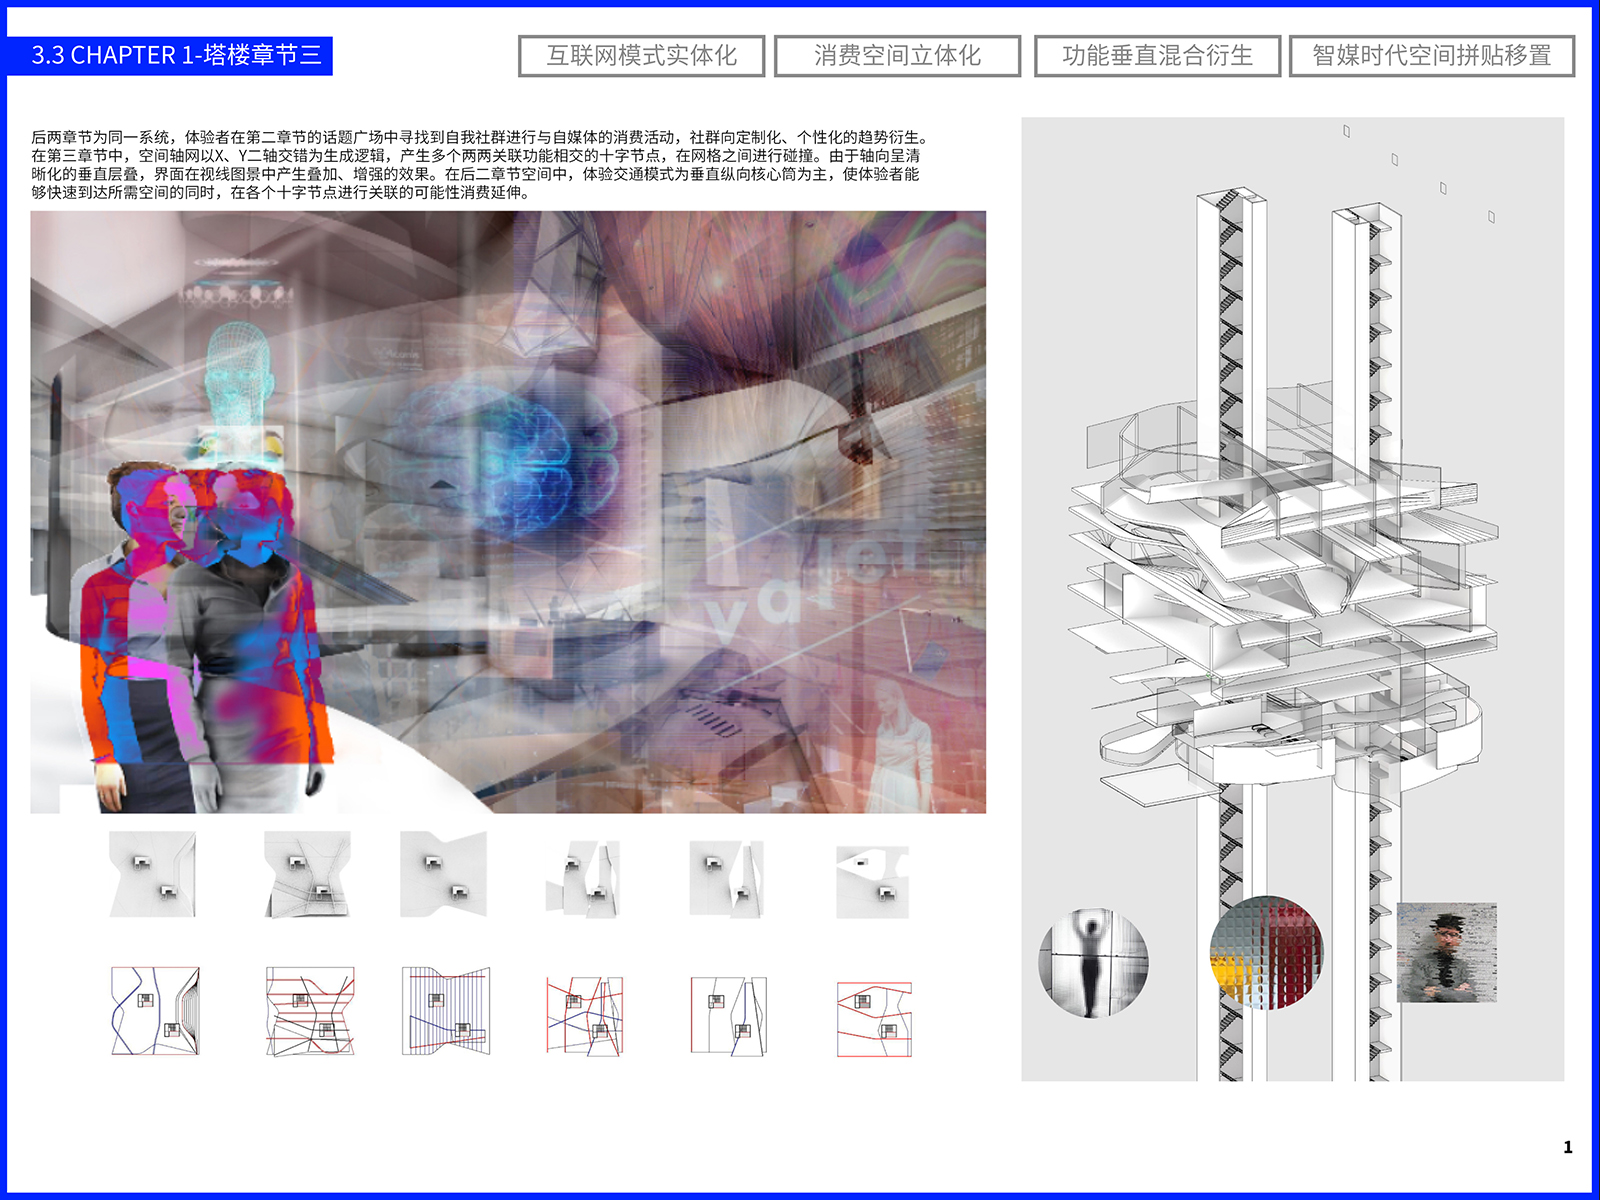The image size is (1600, 1200).
Task: Click the text line starting 在第三章节中
Action: pos(476,156)
